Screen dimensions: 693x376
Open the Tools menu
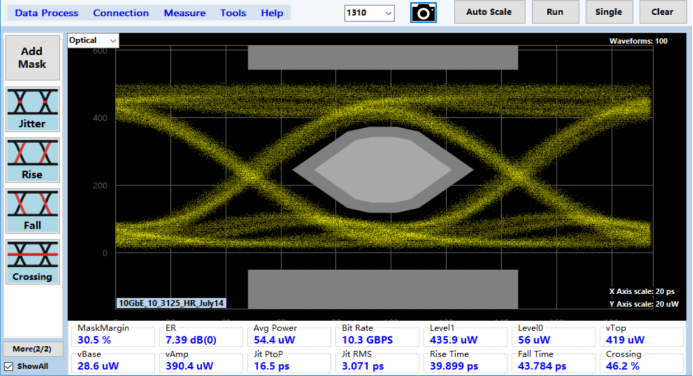tap(233, 13)
